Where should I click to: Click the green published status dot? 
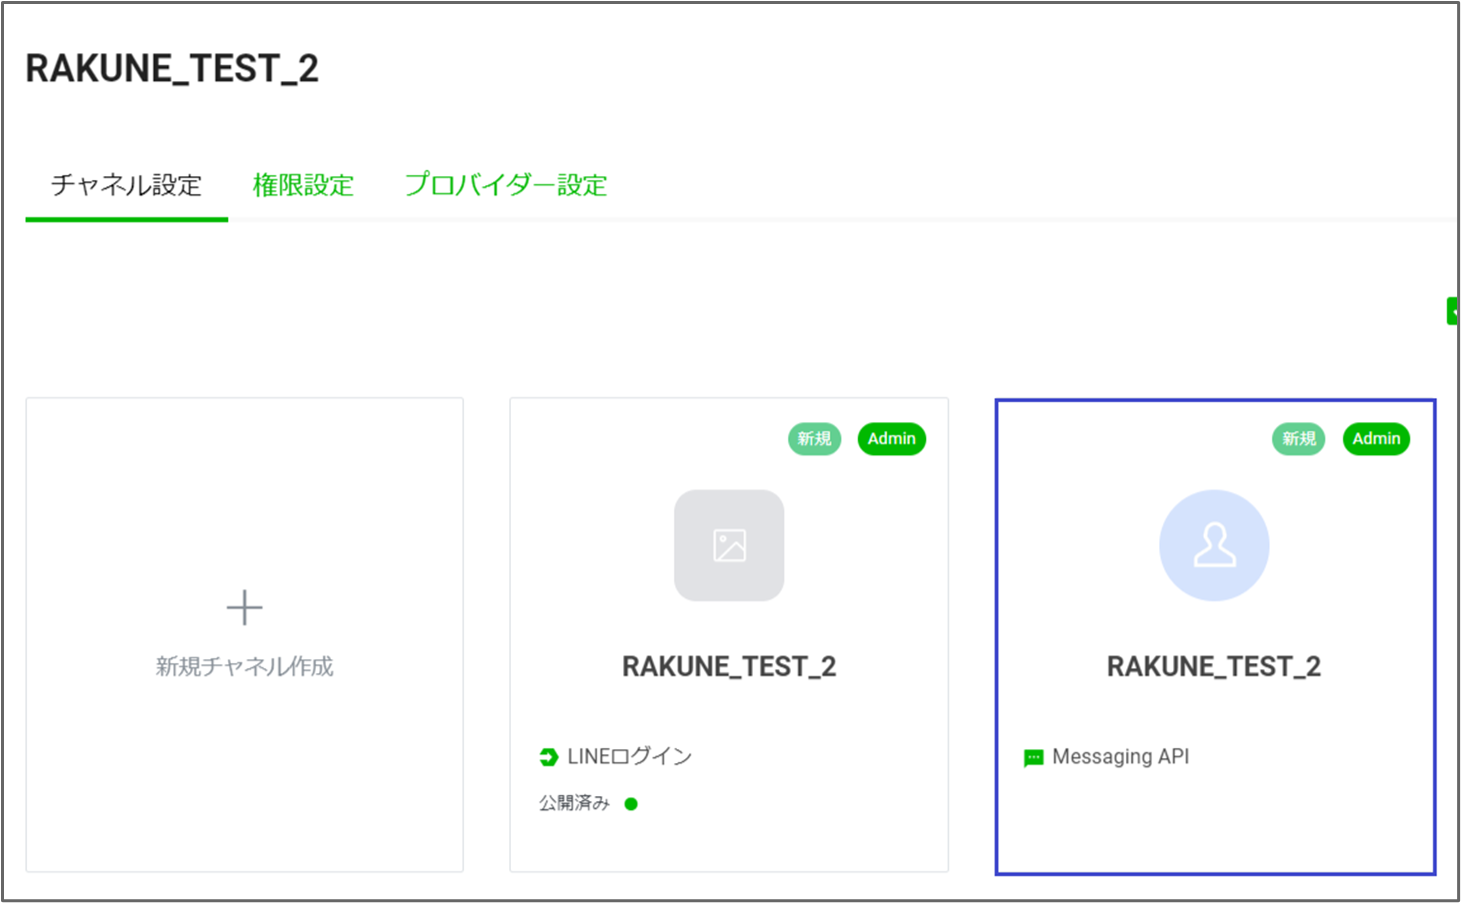pyautogui.click(x=631, y=804)
